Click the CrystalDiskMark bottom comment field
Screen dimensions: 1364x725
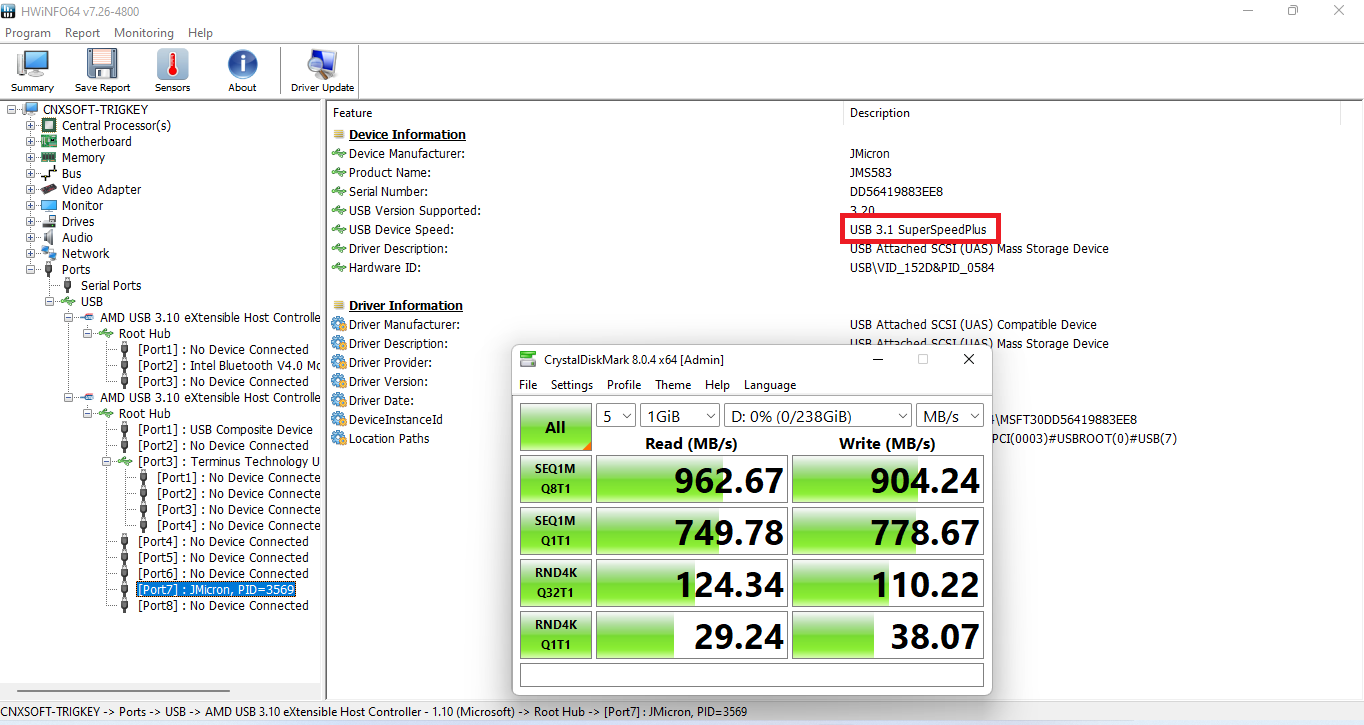pyautogui.click(x=752, y=675)
